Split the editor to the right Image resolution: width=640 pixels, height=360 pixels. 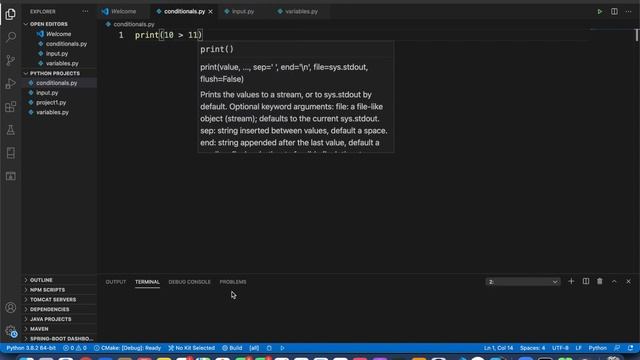pos(614,11)
